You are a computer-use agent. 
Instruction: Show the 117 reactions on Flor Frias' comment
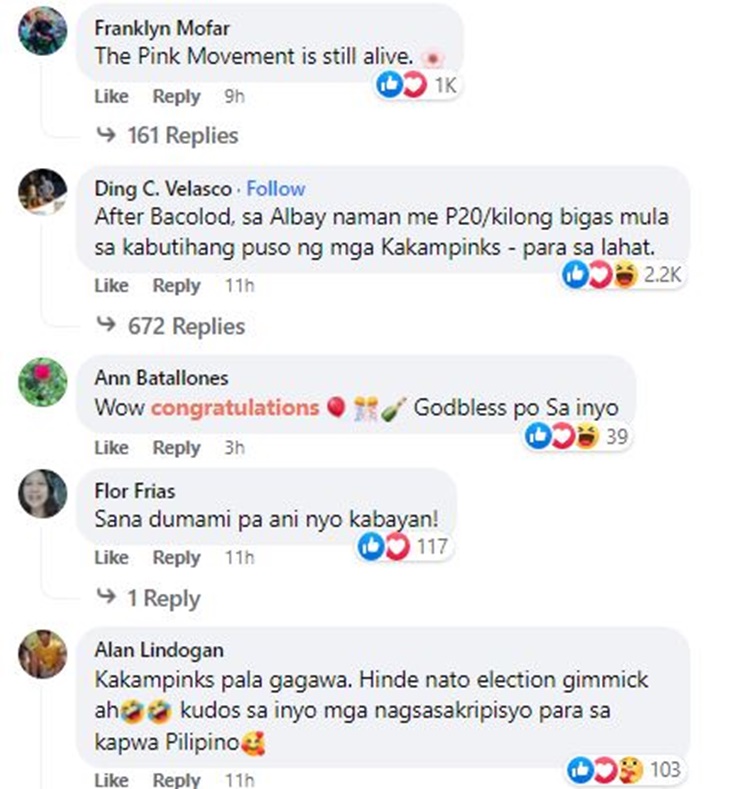[403, 546]
